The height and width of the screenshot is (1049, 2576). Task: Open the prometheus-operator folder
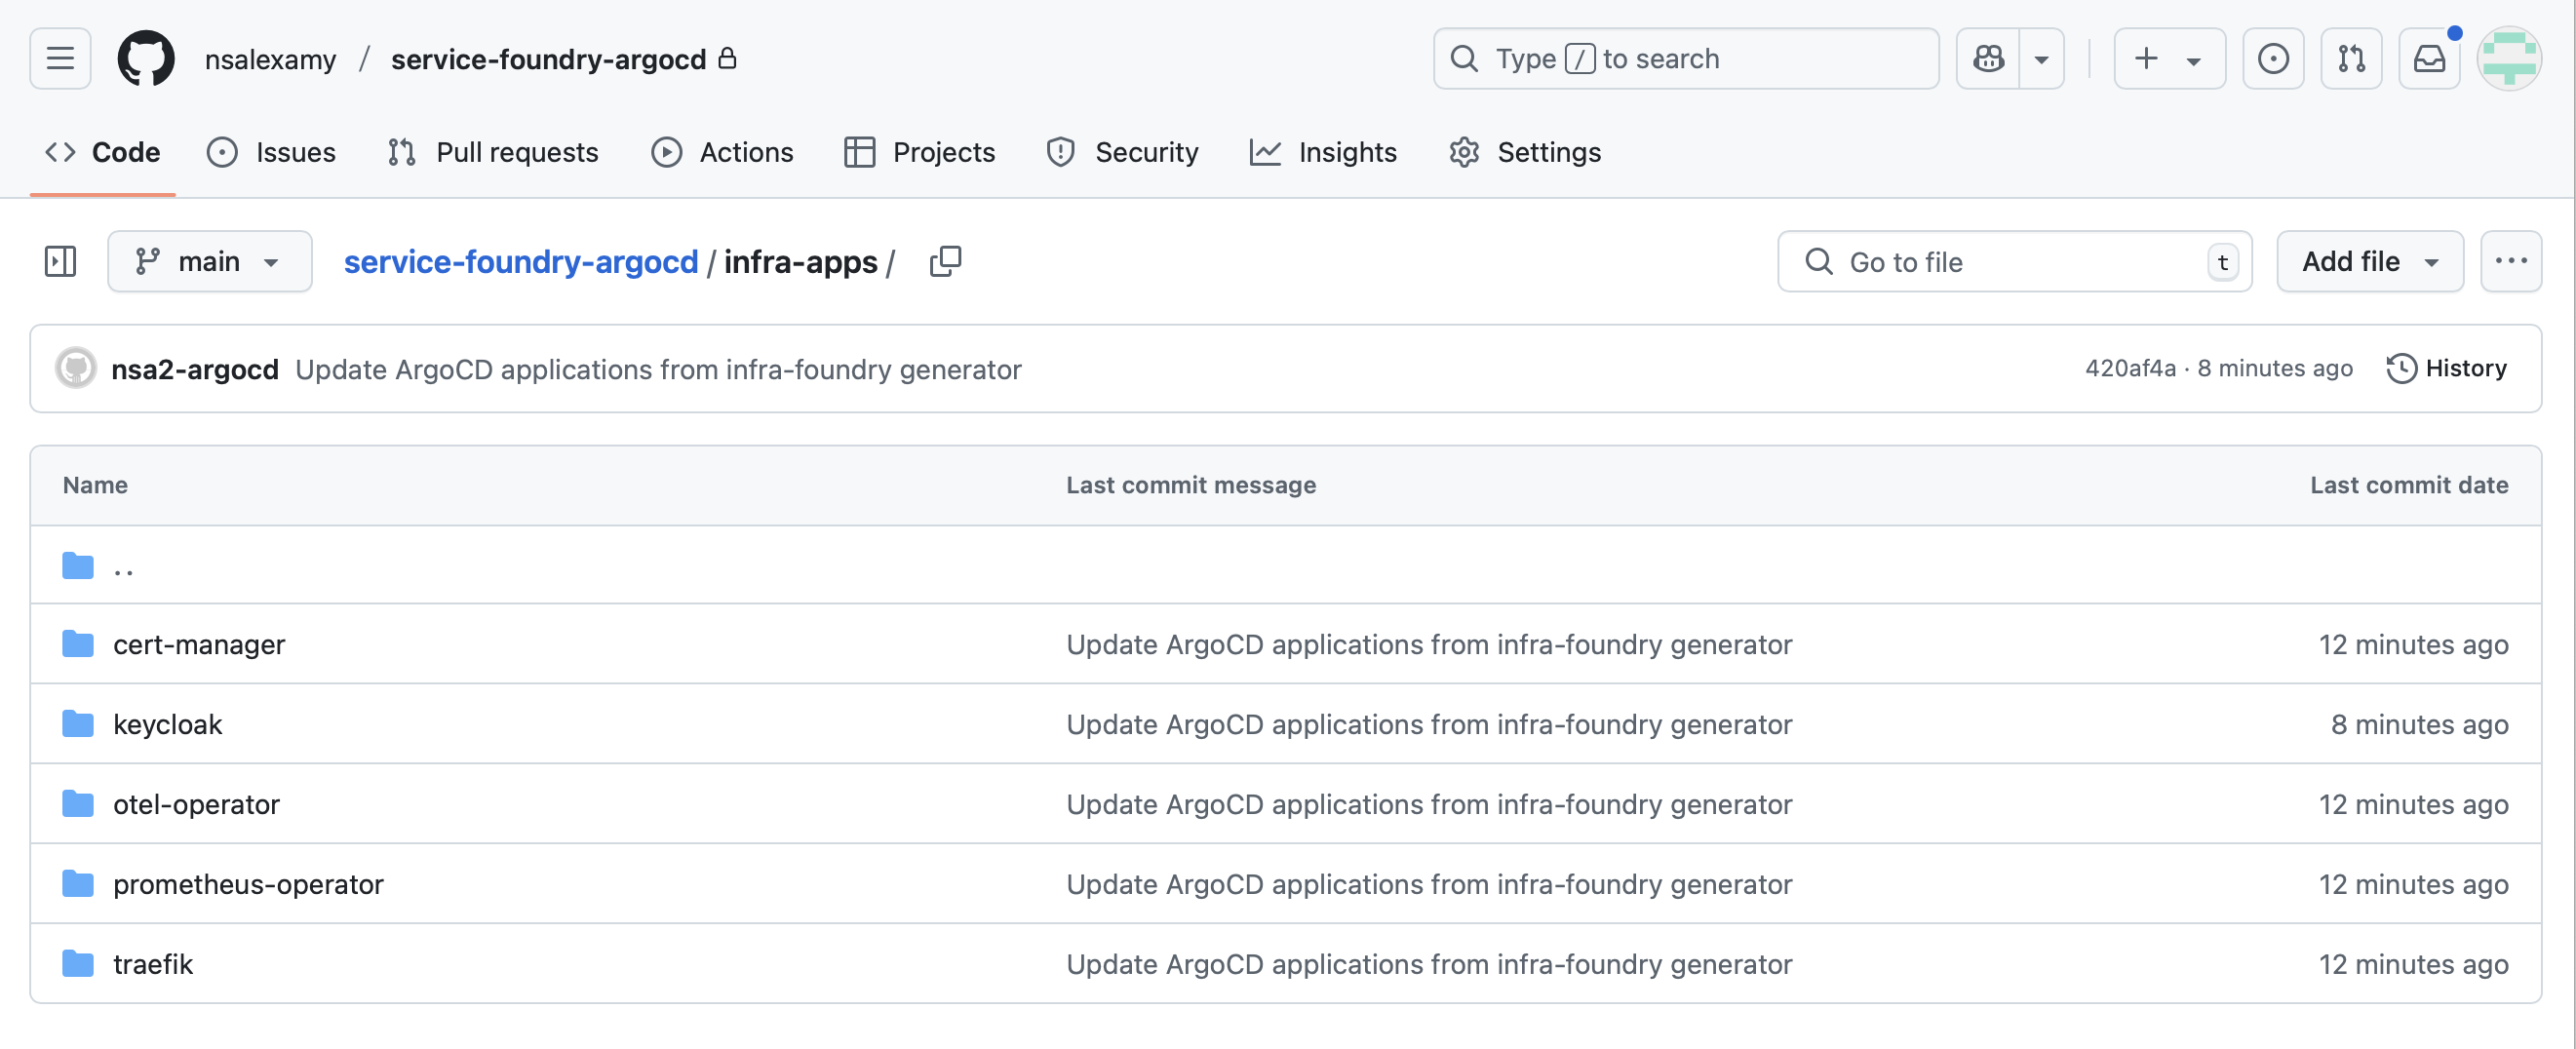pos(248,884)
